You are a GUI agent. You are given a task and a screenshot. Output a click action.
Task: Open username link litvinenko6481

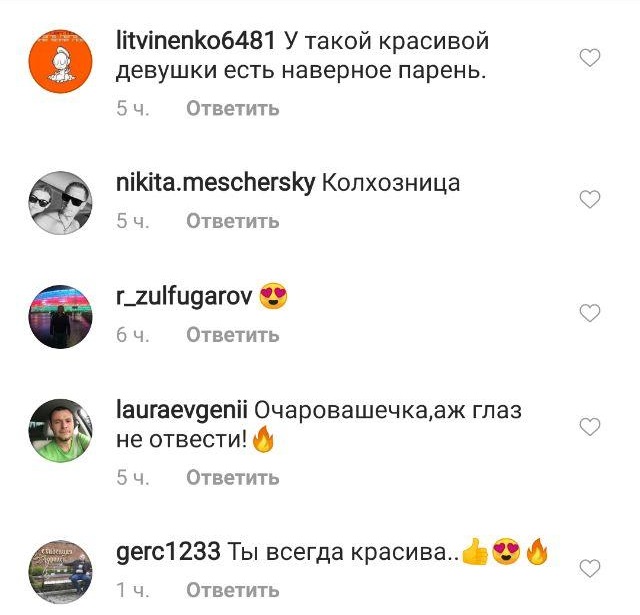coord(196,41)
